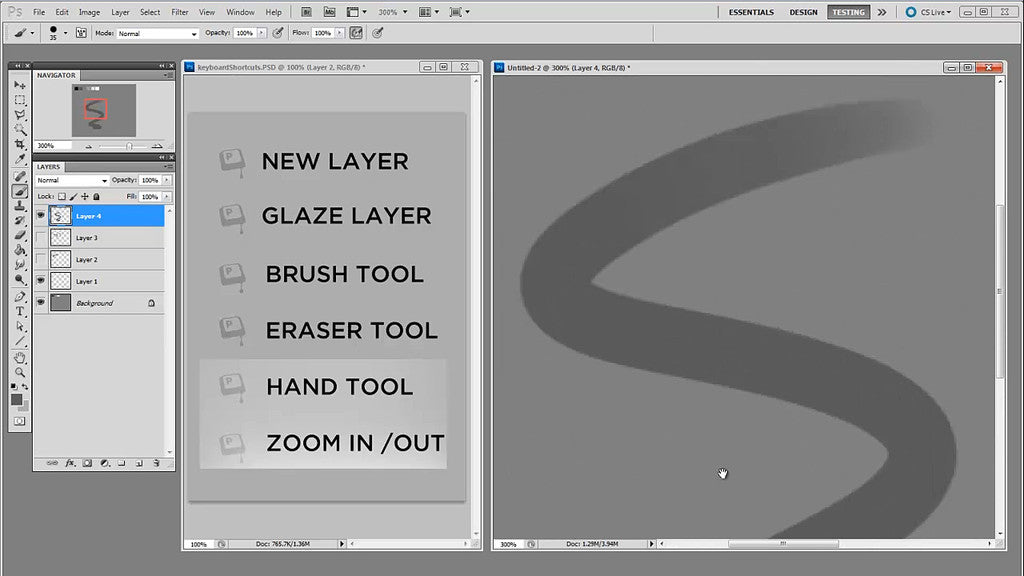This screenshot has height=576, width=1024.
Task: Open the brush preset picker arrow
Action: tap(65, 33)
